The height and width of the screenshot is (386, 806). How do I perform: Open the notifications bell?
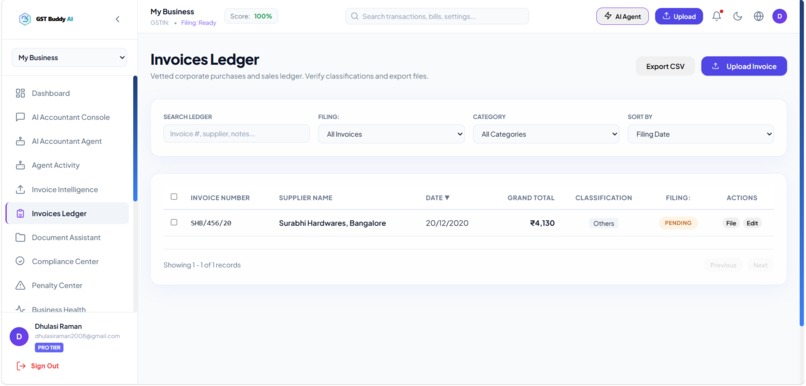(717, 16)
